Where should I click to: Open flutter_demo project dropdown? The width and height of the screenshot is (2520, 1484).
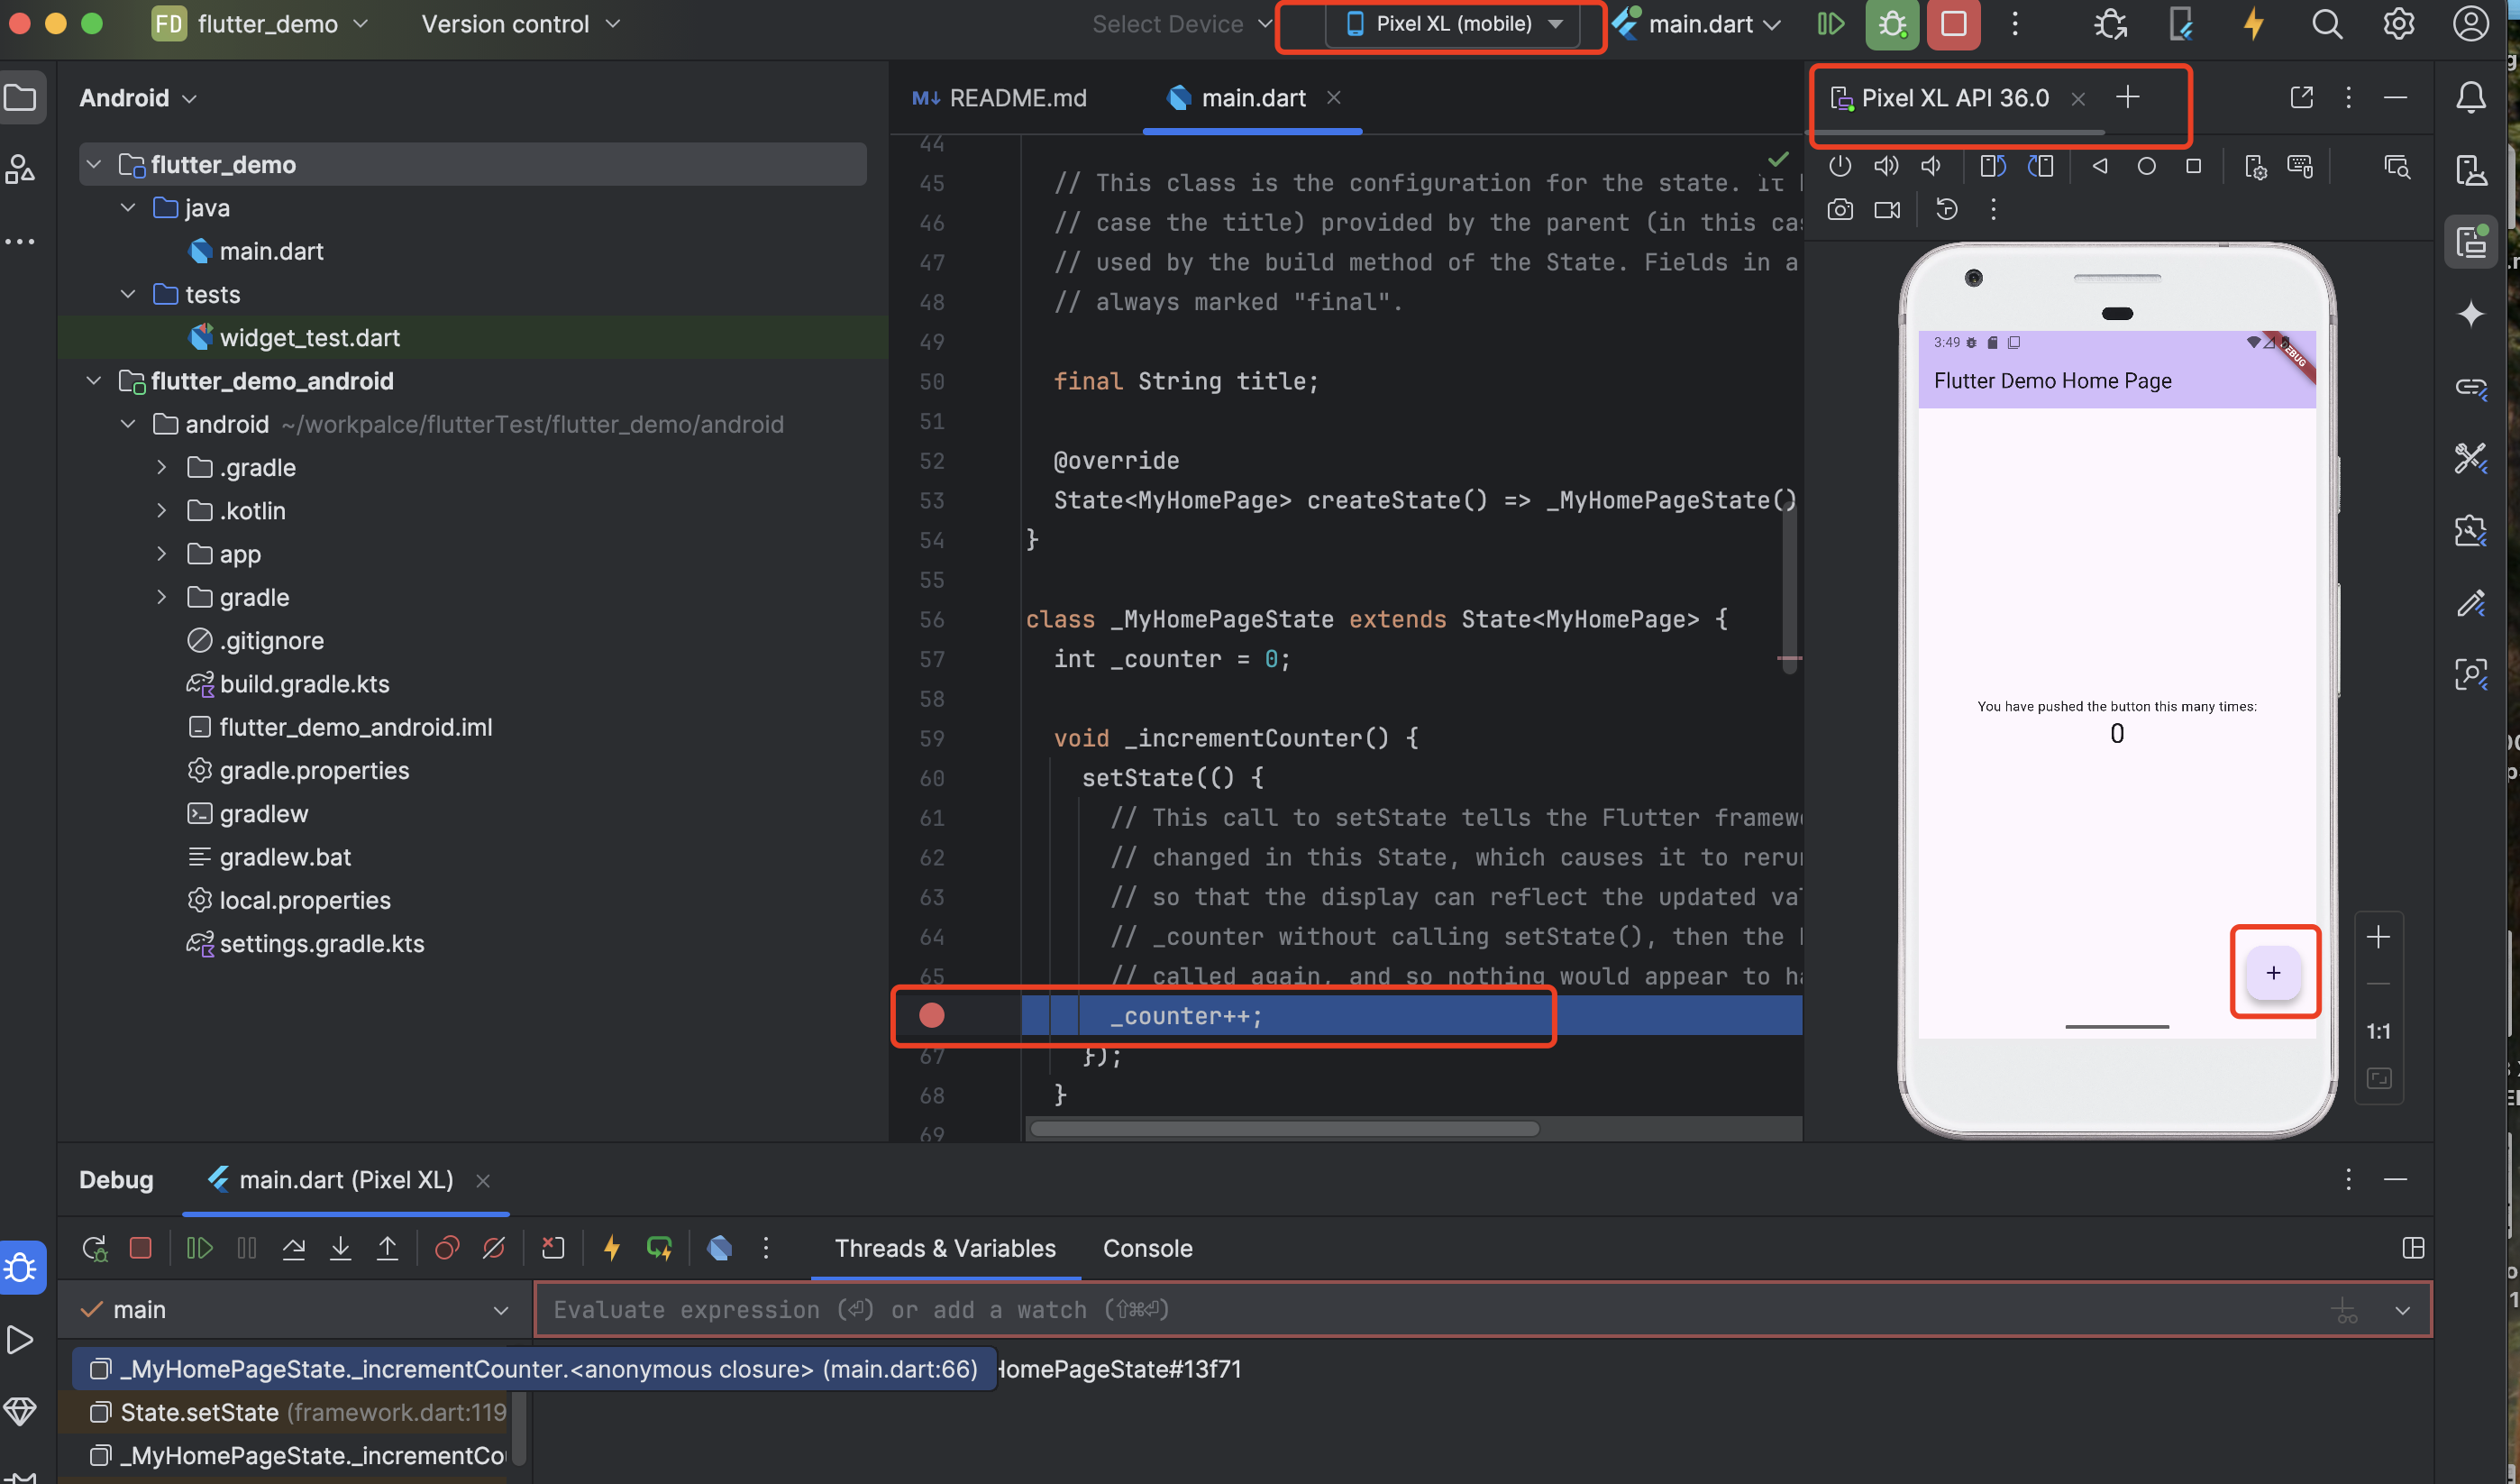tap(260, 24)
